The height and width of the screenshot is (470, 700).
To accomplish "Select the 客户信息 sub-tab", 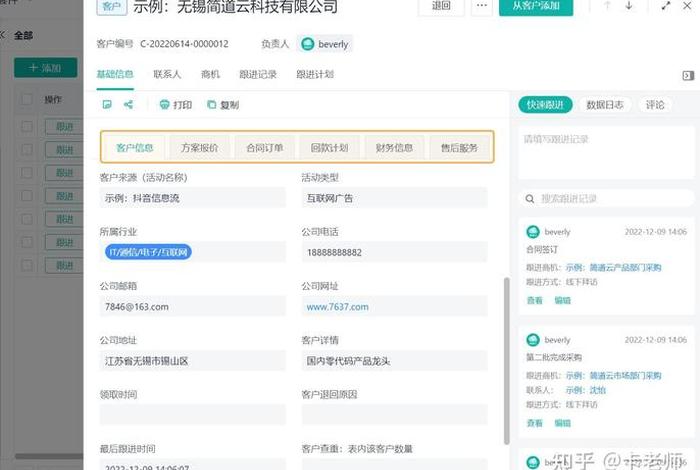I will (134, 148).
